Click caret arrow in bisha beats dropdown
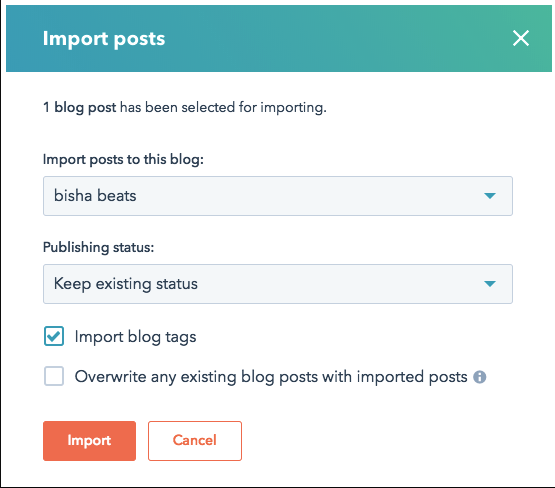 point(490,196)
